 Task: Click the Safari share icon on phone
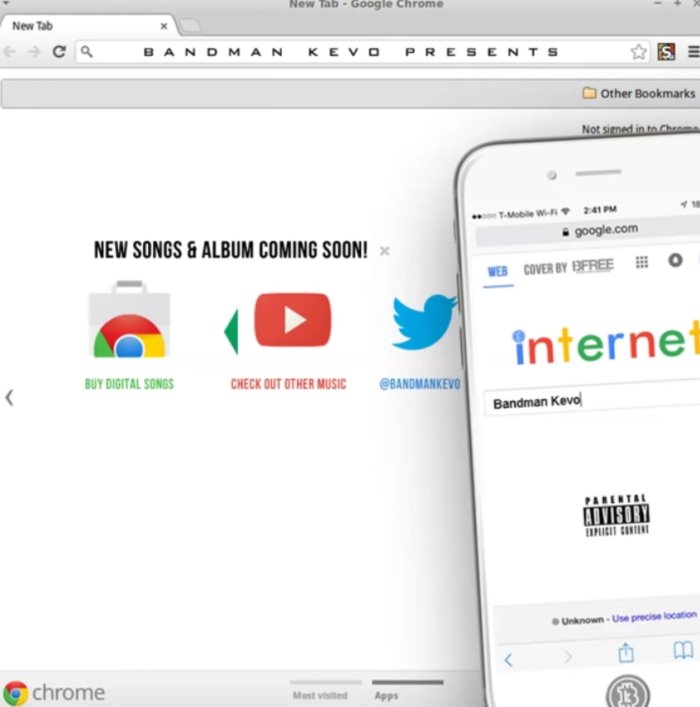626,652
